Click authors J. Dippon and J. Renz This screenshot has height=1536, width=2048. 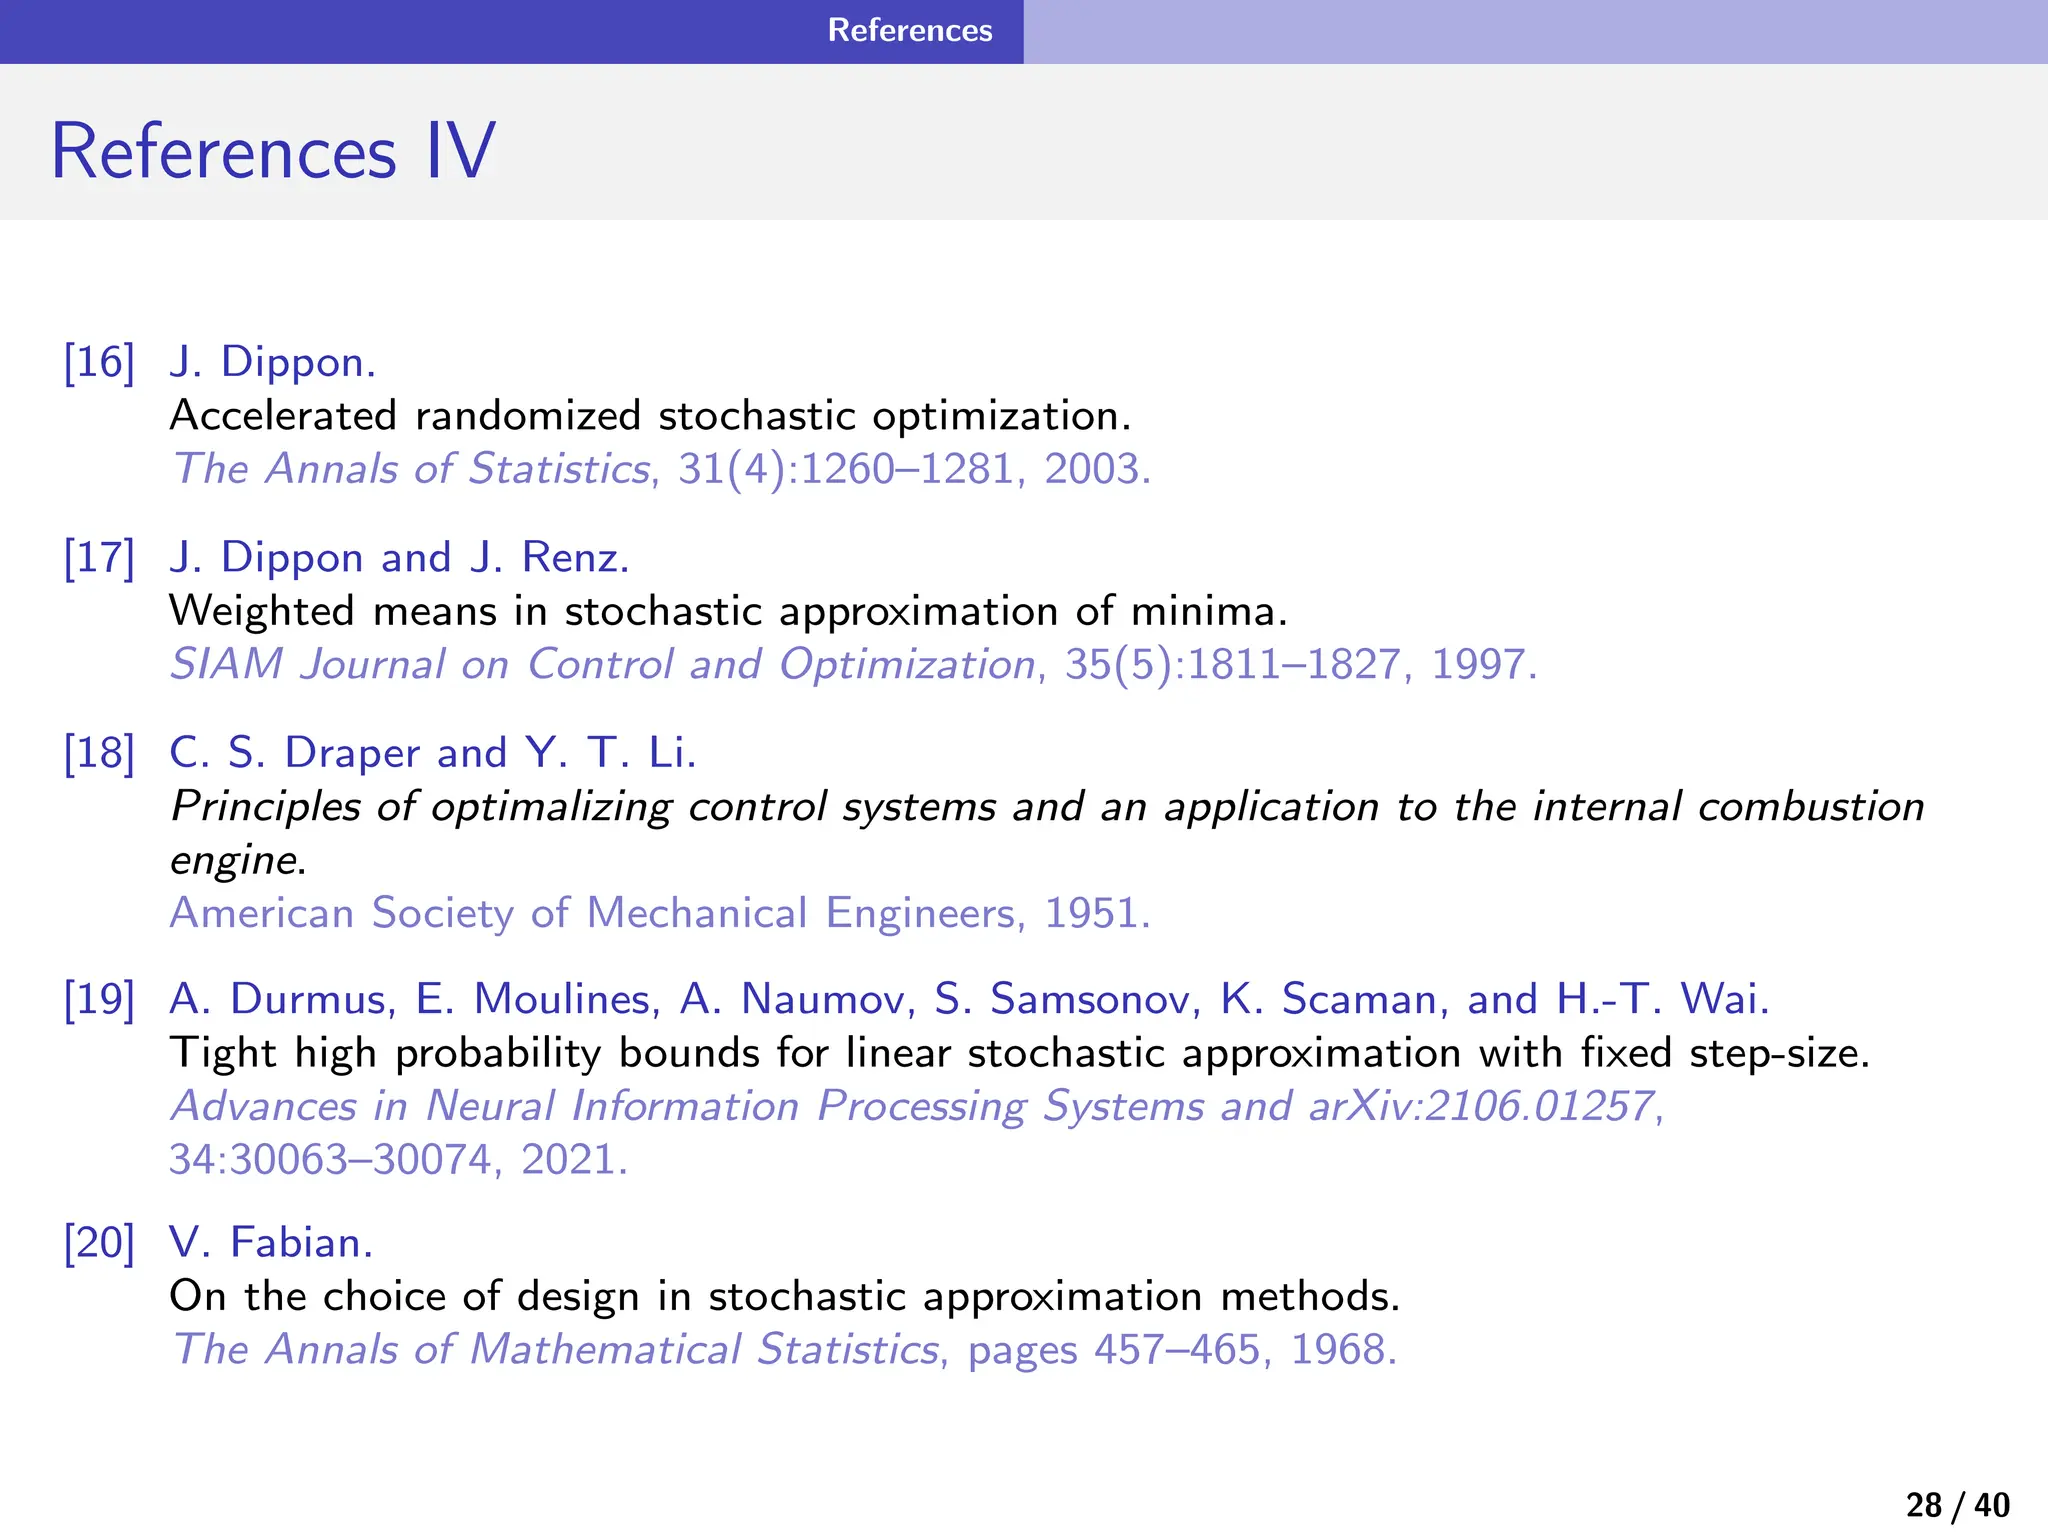399,557
